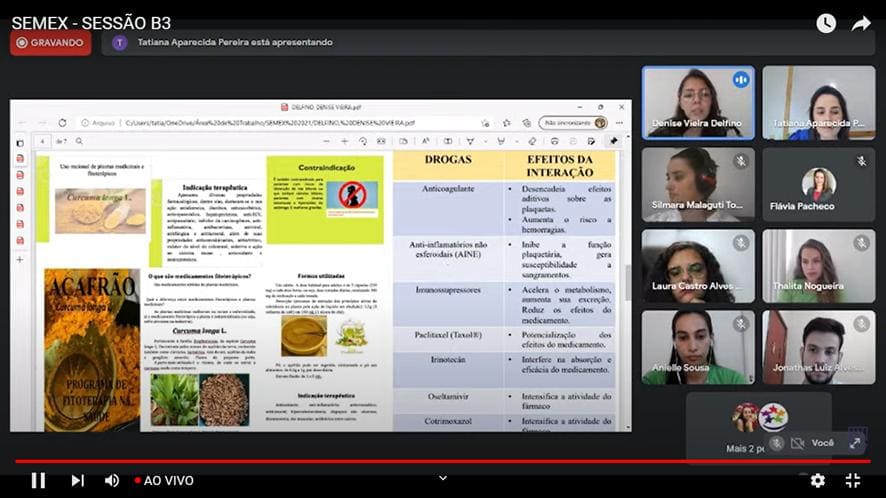This screenshot has width=886, height=498.
Task: Click the PDF page number field
Action: click(x=42, y=141)
